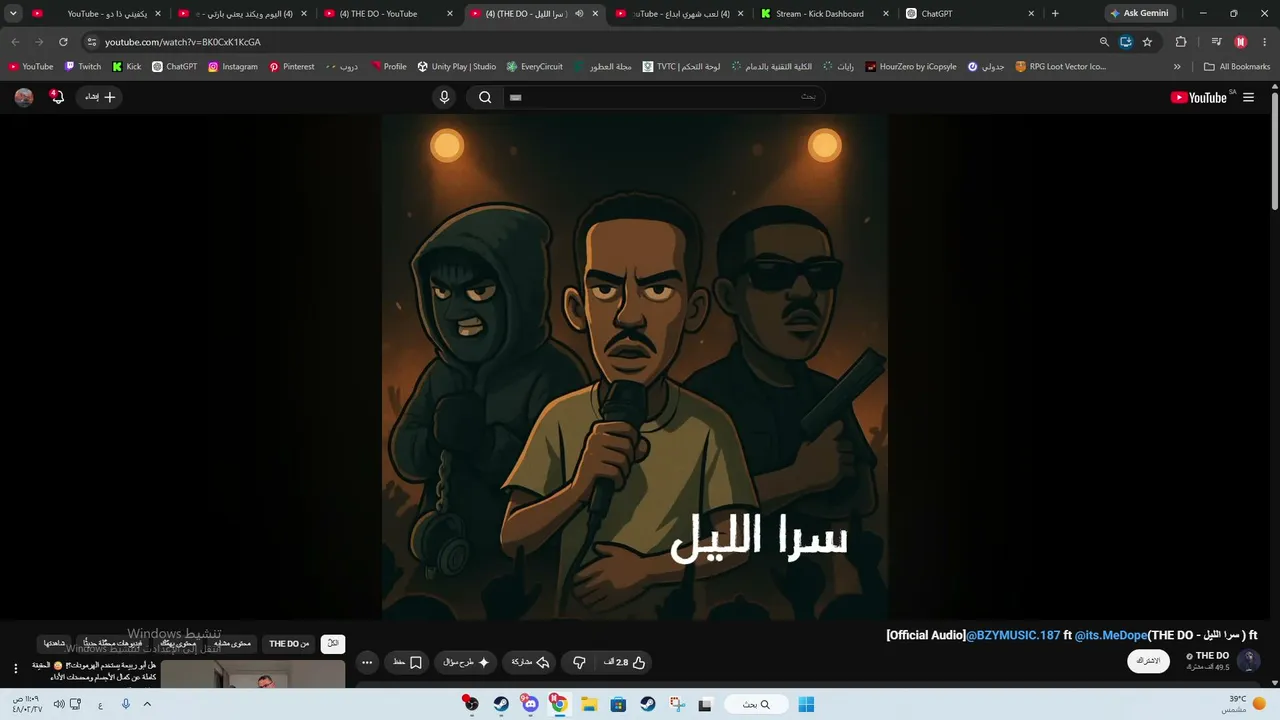Open options menu for the suggested video
This screenshot has height=720, width=1280.
pyautogui.click(x=15, y=668)
